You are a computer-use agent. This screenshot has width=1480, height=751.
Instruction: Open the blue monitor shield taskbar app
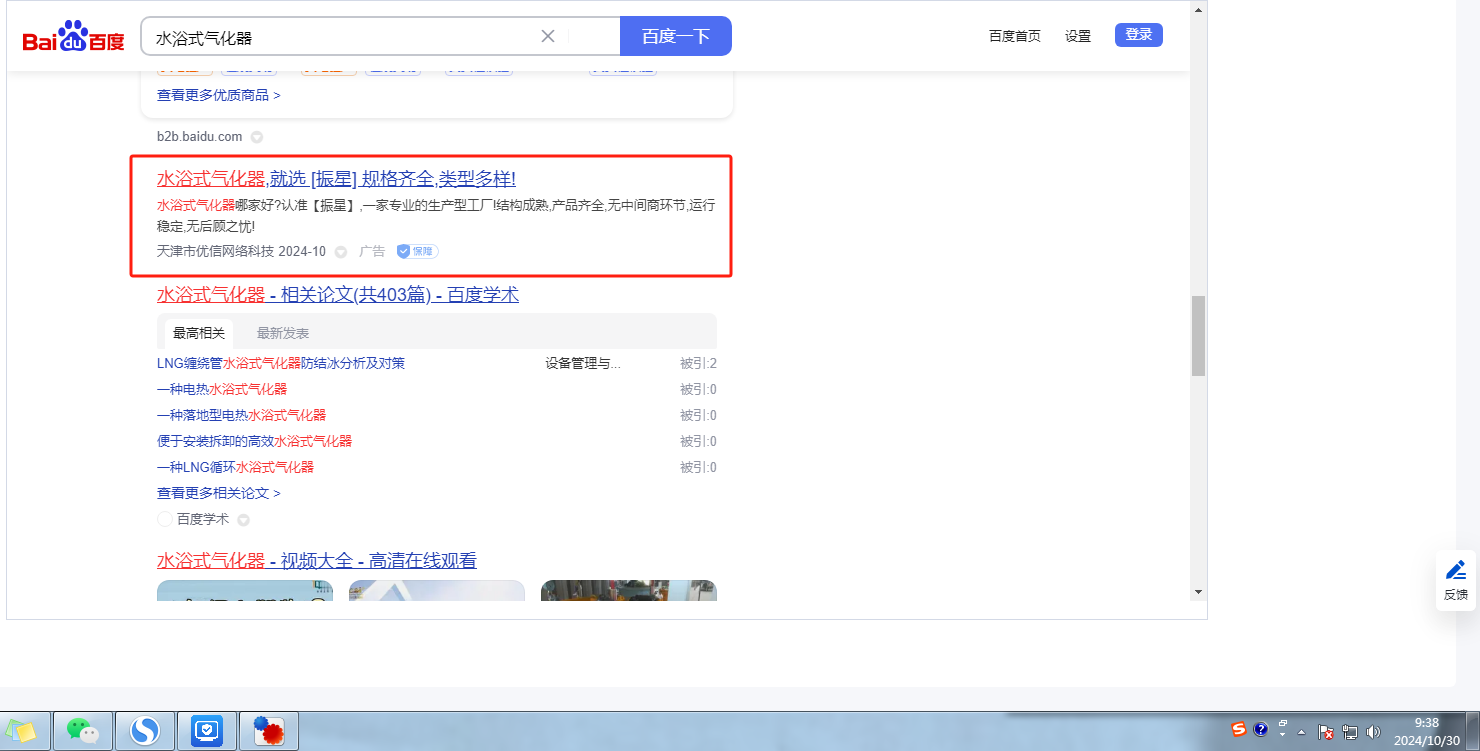click(x=206, y=732)
